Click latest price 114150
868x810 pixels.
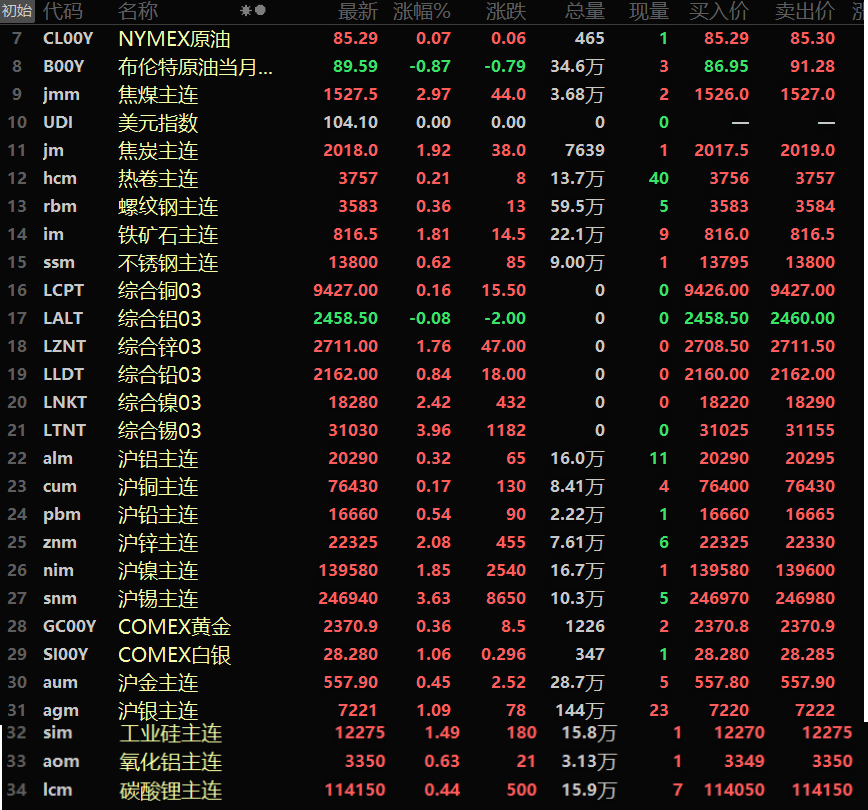click(355, 790)
